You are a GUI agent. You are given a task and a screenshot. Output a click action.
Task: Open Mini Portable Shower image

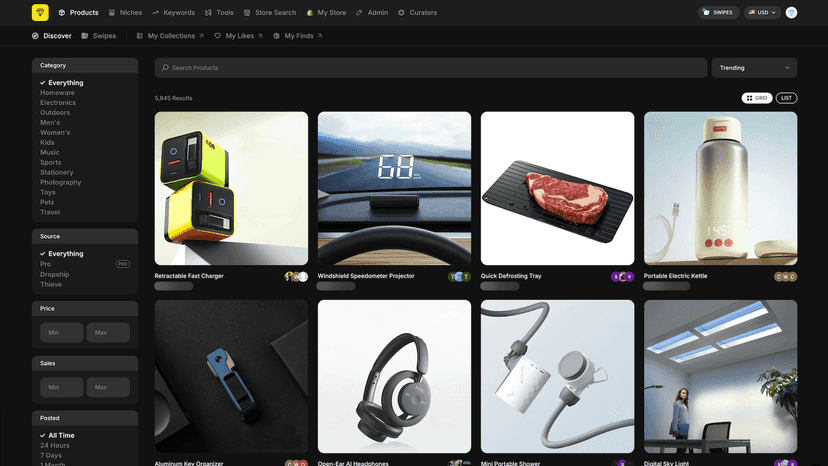[x=557, y=376]
